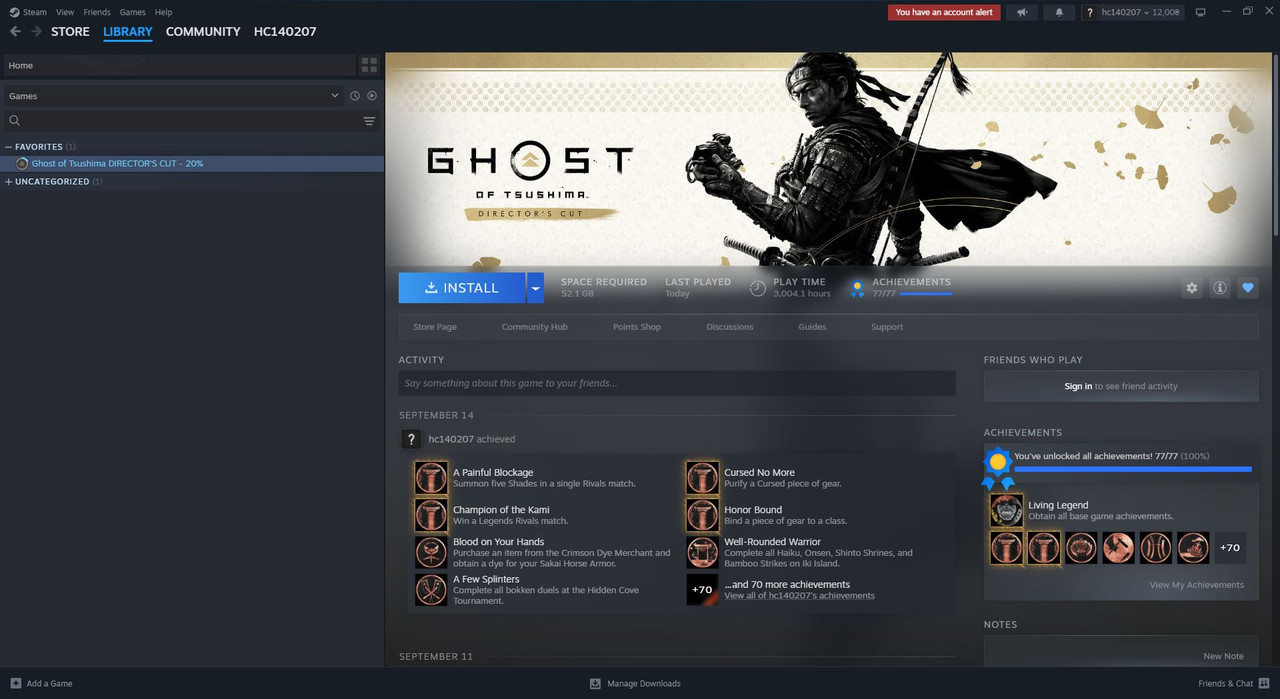This screenshot has height=699, width=1280.
Task: Toggle favorite heart icon for the game
Action: pos(1248,288)
